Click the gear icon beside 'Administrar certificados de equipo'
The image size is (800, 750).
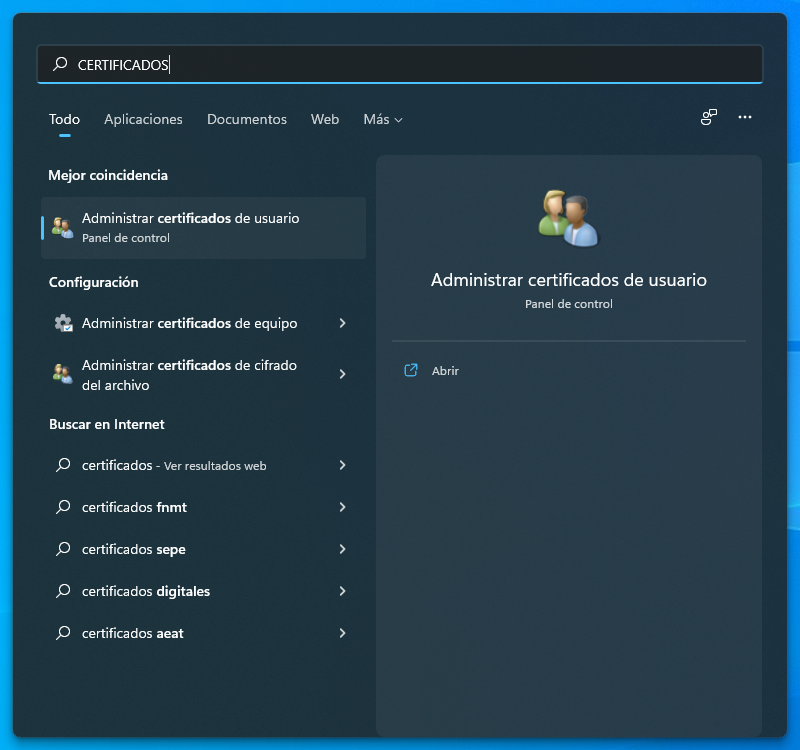[63, 323]
